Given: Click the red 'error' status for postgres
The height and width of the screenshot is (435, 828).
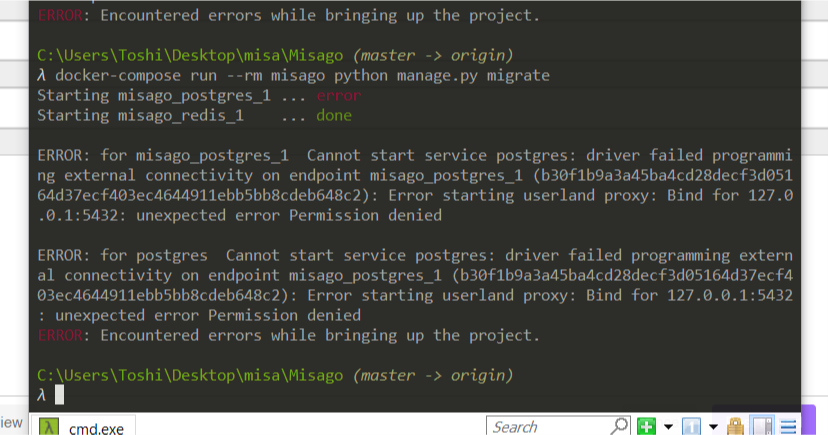Looking at the screenshot, I should coord(337,96).
